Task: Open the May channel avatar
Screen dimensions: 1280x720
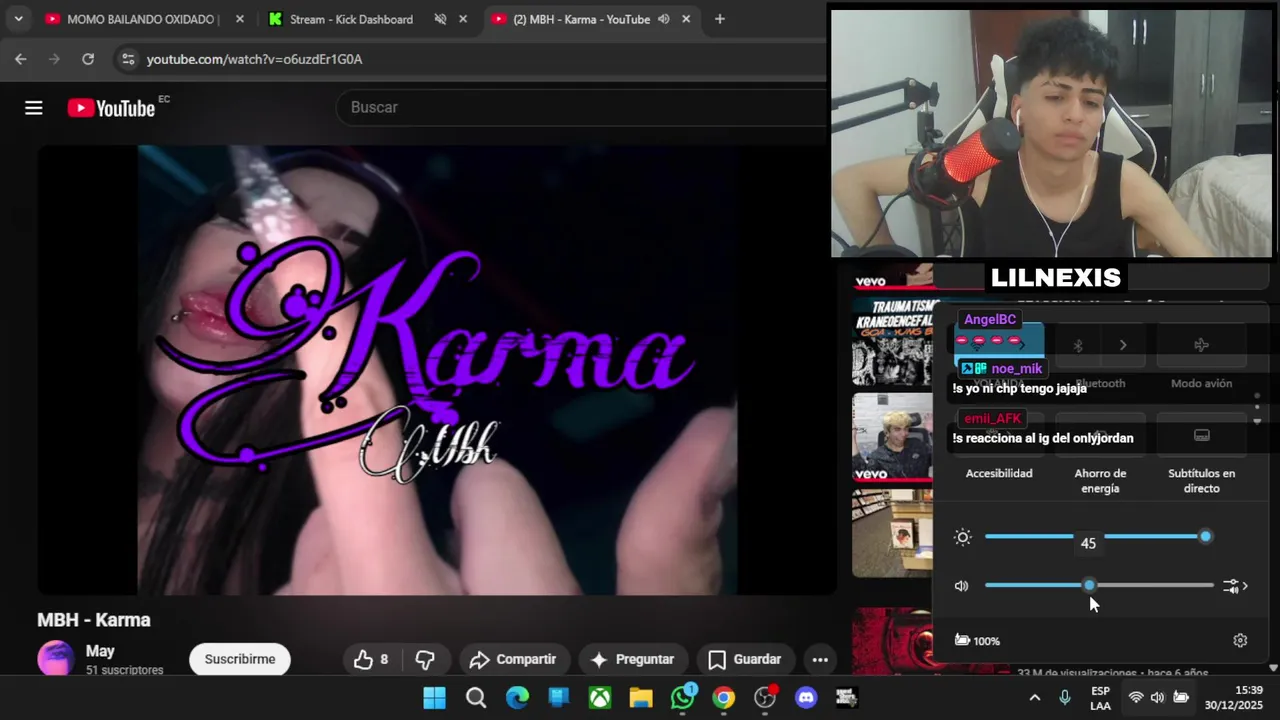Action: [x=56, y=659]
